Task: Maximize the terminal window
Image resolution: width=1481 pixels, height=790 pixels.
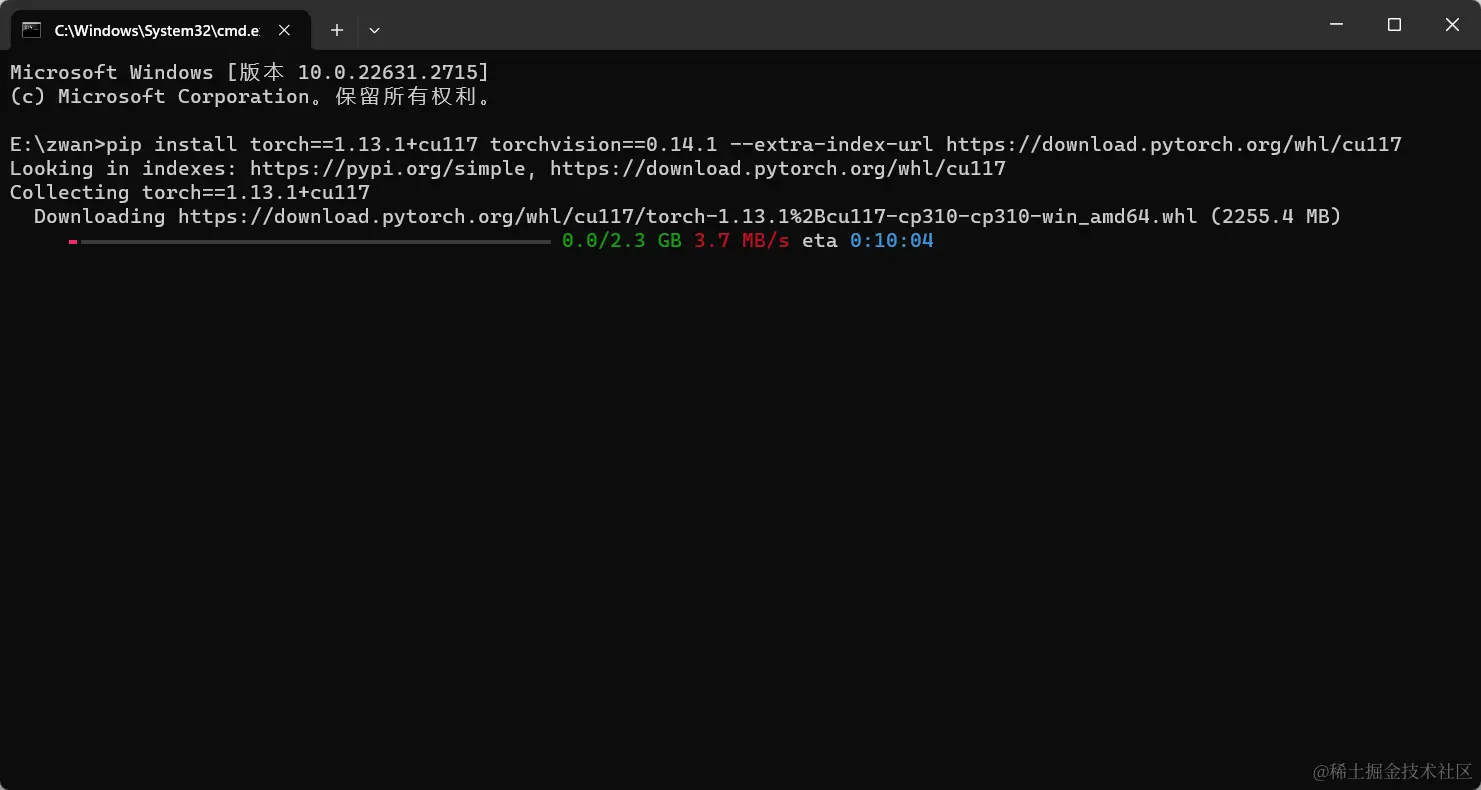Action: tap(1394, 24)
